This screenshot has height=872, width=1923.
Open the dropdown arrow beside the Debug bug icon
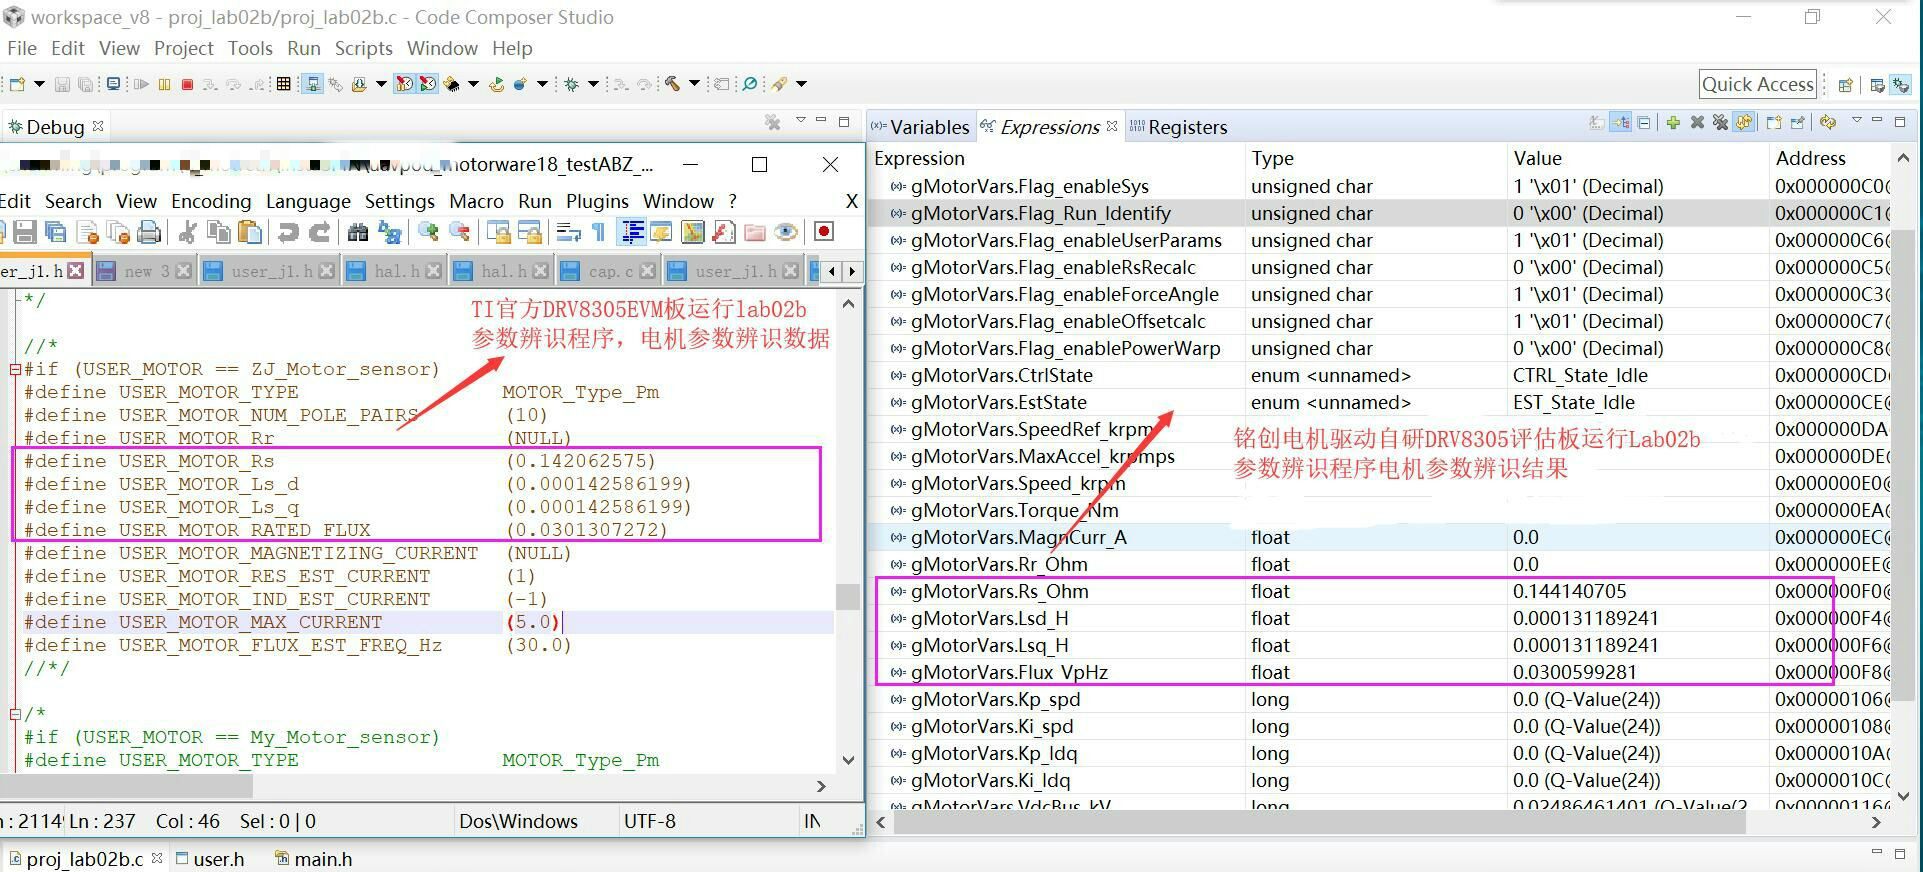593,84
